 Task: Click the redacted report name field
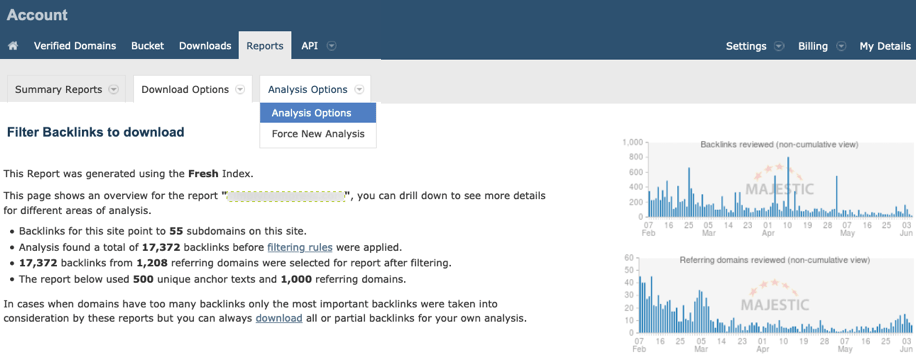(286, 196)
